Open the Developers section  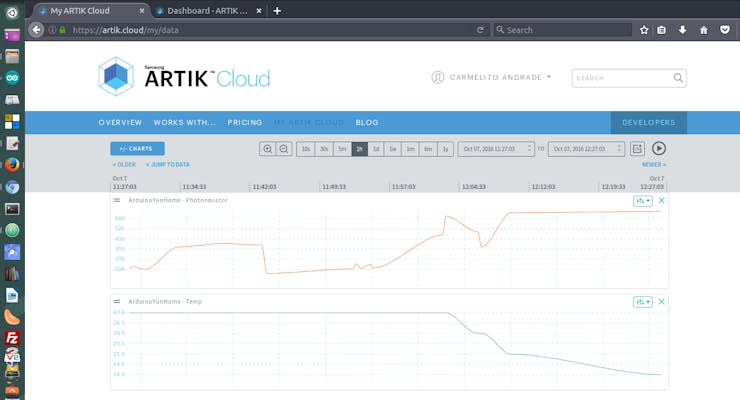pos(648,123)
